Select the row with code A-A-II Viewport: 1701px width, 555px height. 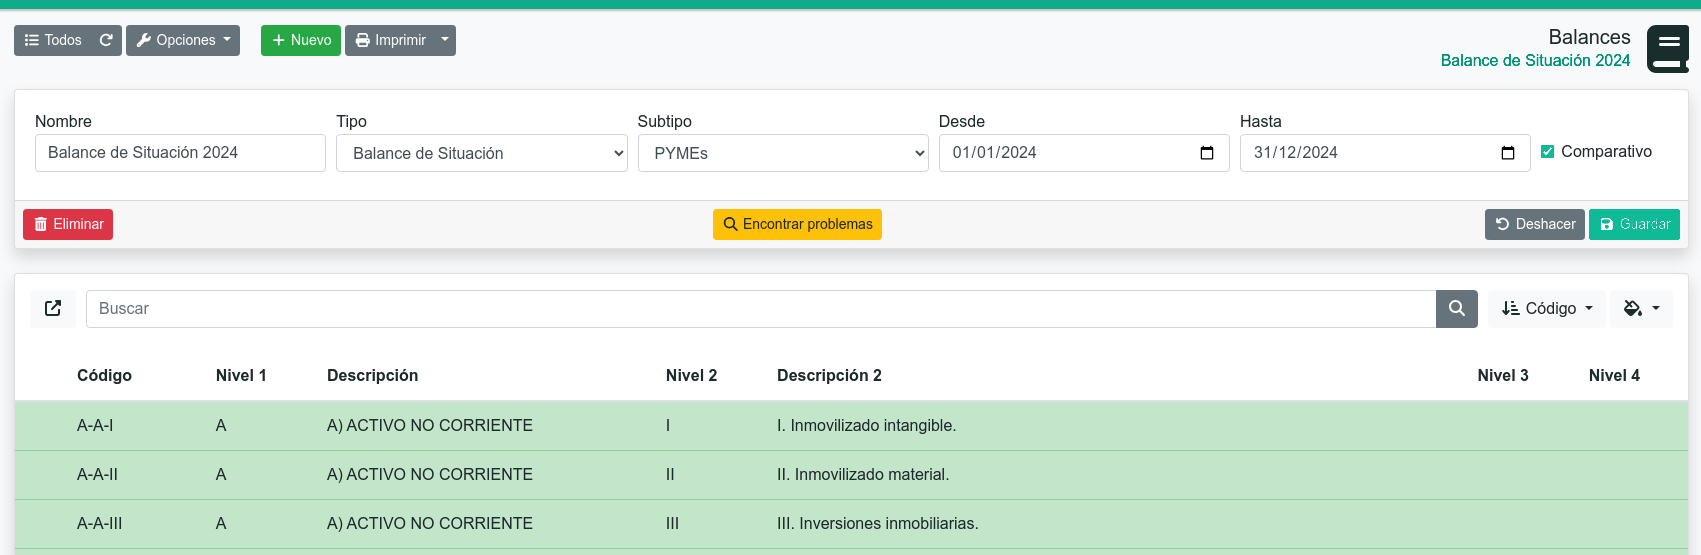coord(851,475)
